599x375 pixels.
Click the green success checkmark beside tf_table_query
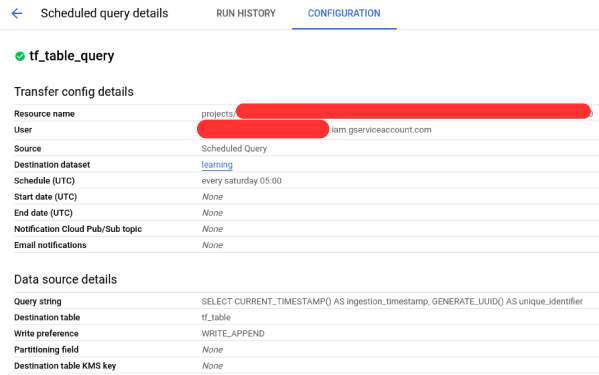tap(20, 57)
